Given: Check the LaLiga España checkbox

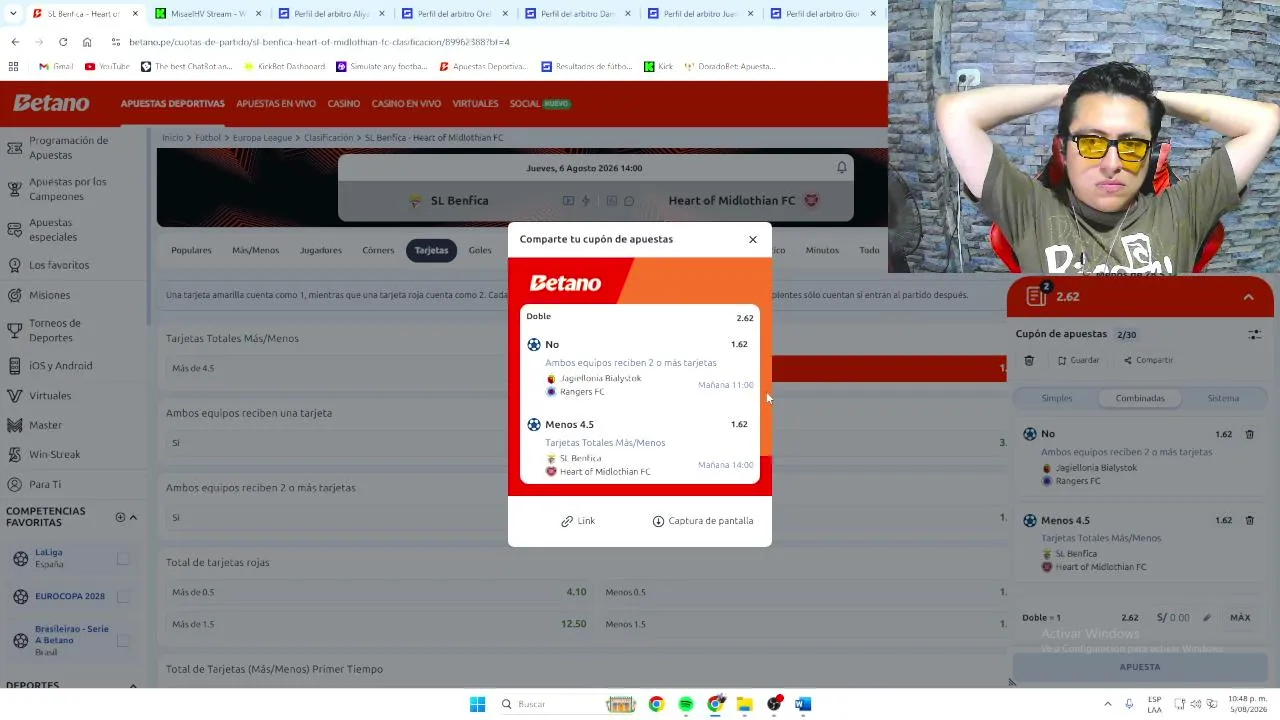Looking at the screenshot, I should point(123,558).
